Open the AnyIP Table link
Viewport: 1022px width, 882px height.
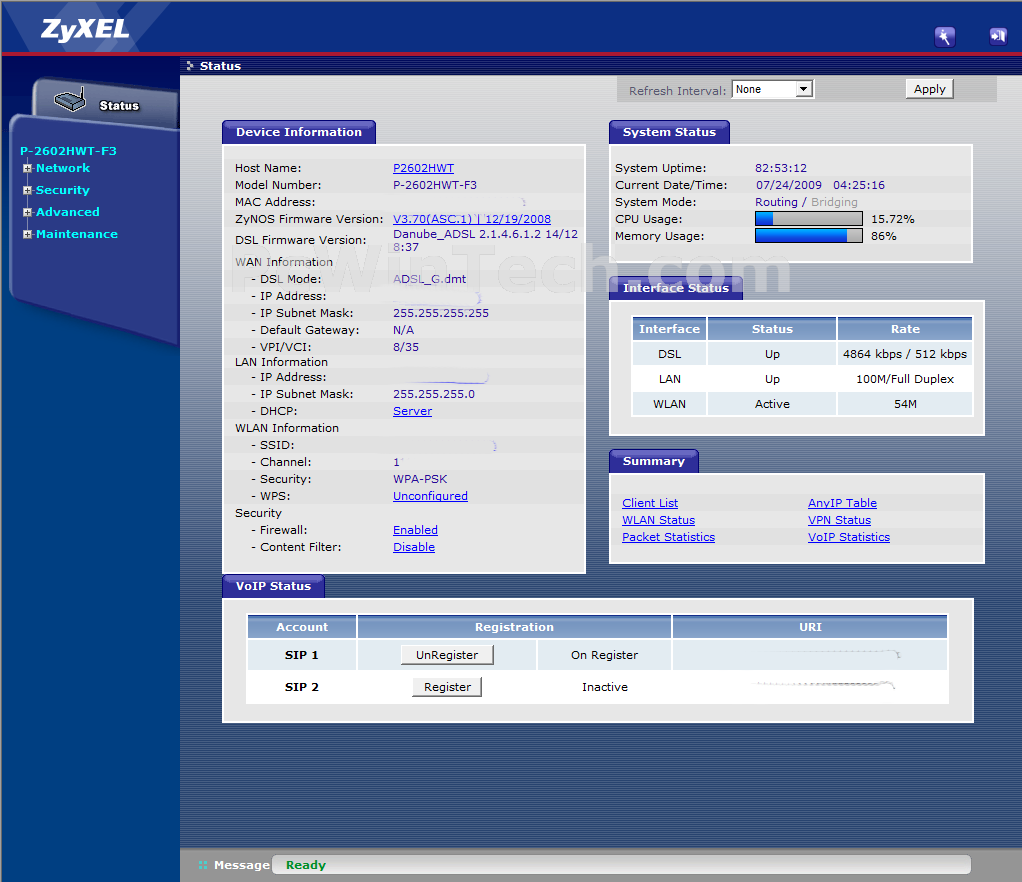842,503
